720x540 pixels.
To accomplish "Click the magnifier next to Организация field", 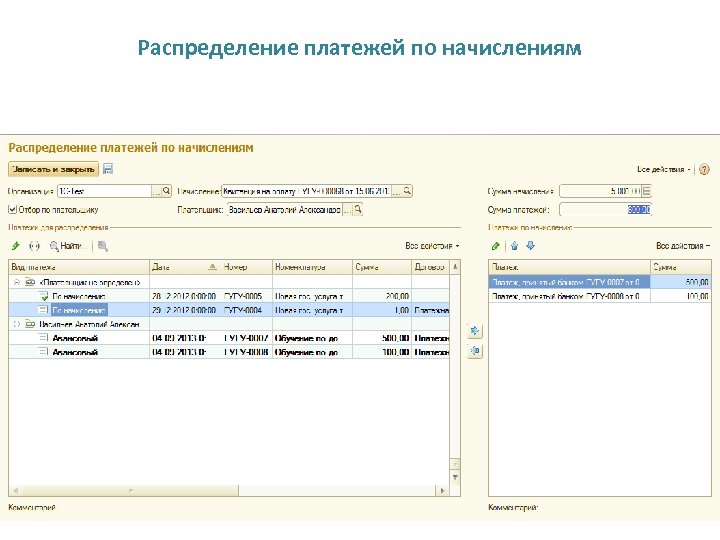I will [167, 191].
